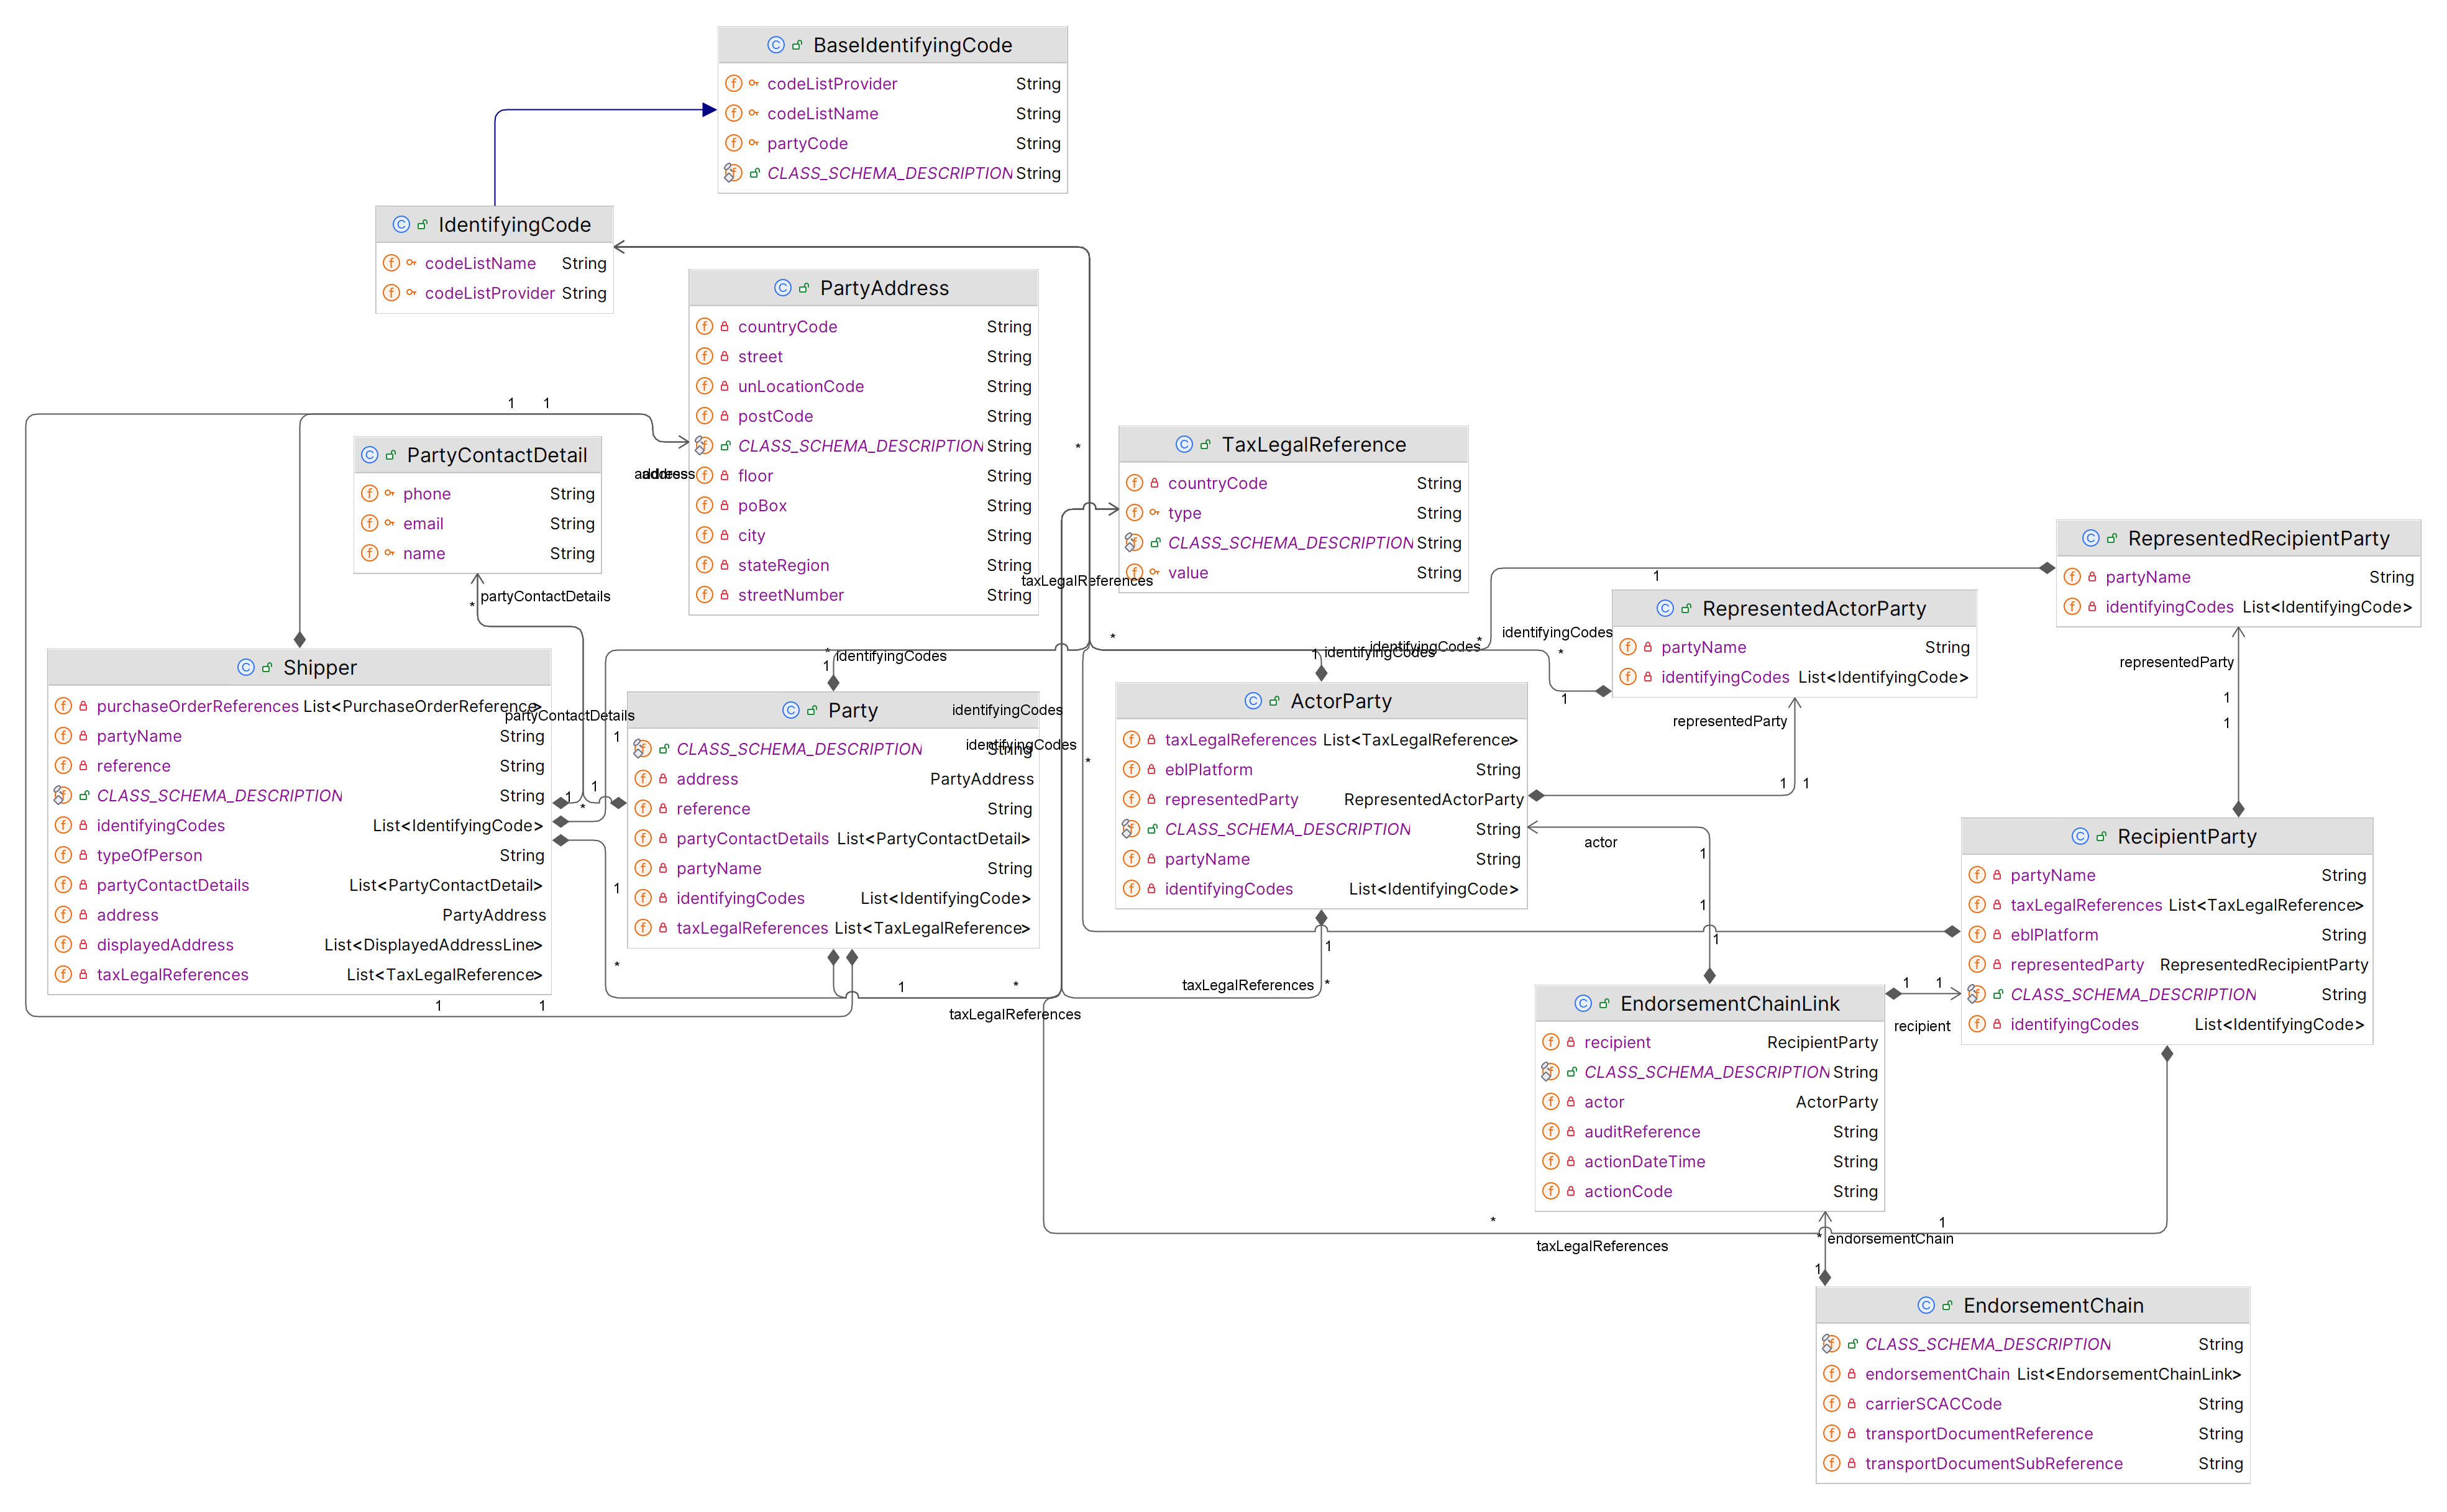Click the static field icon of Shipper CLASS_SCHEMA_DESCRIPTION
This screenshot has width=2447, height=1512.
(x=62, y=795)
